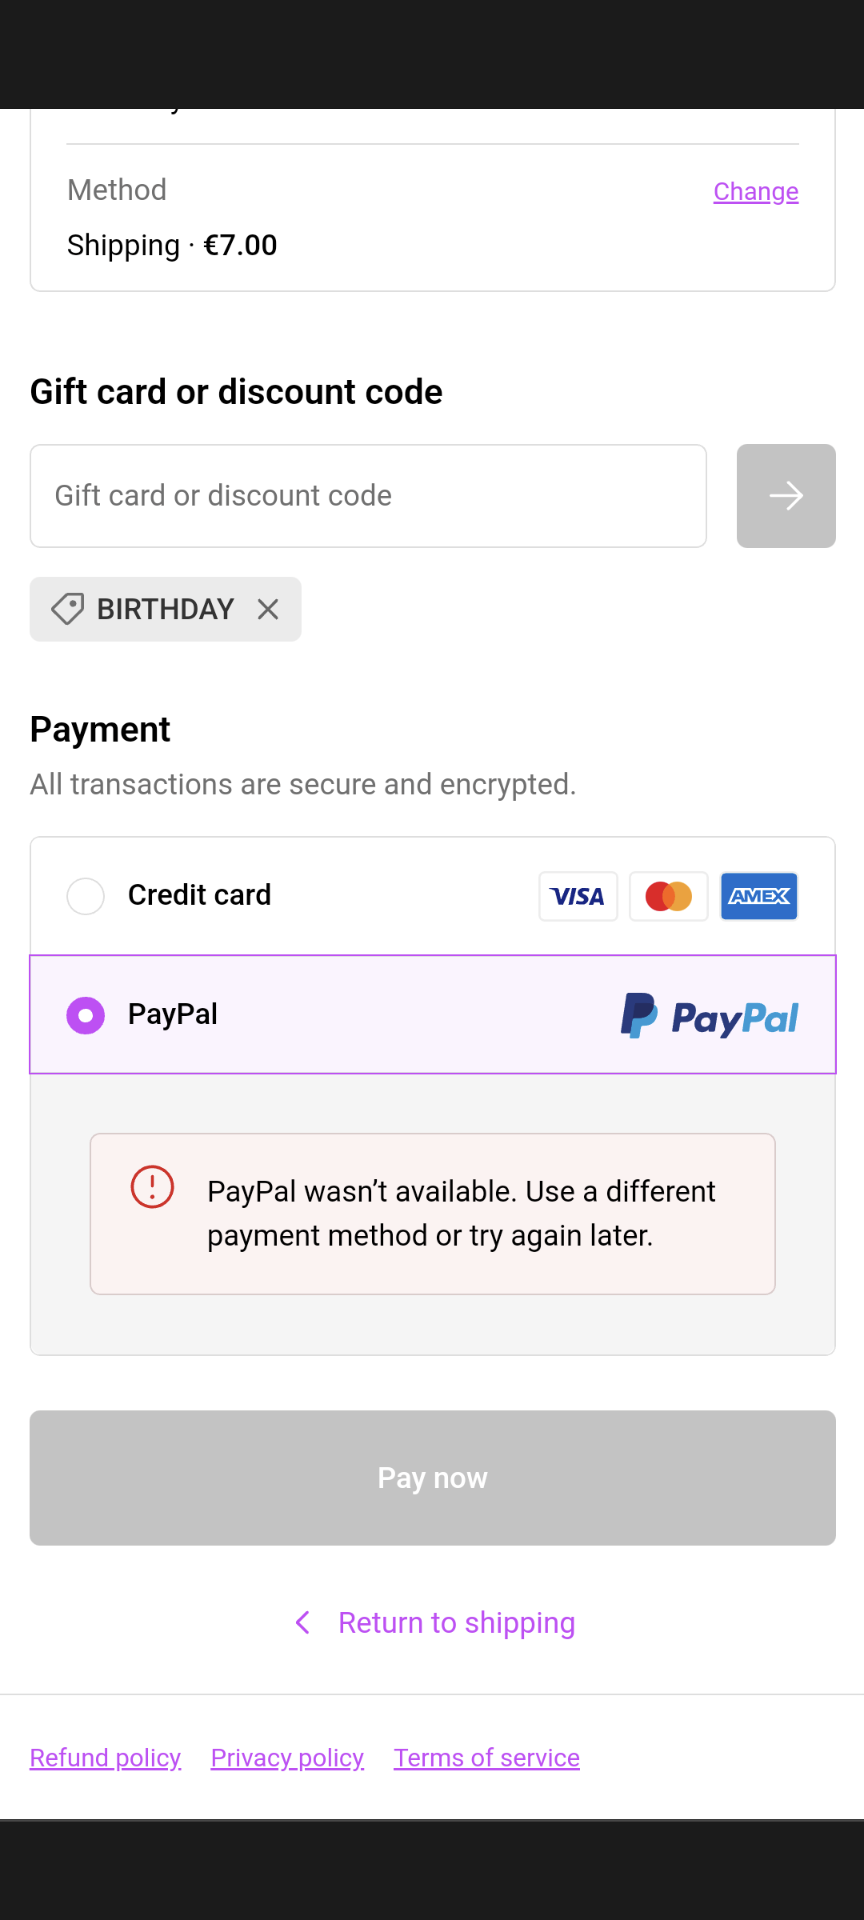
Task: Select the PayPal radio button
Action: tap(86, 1015)
